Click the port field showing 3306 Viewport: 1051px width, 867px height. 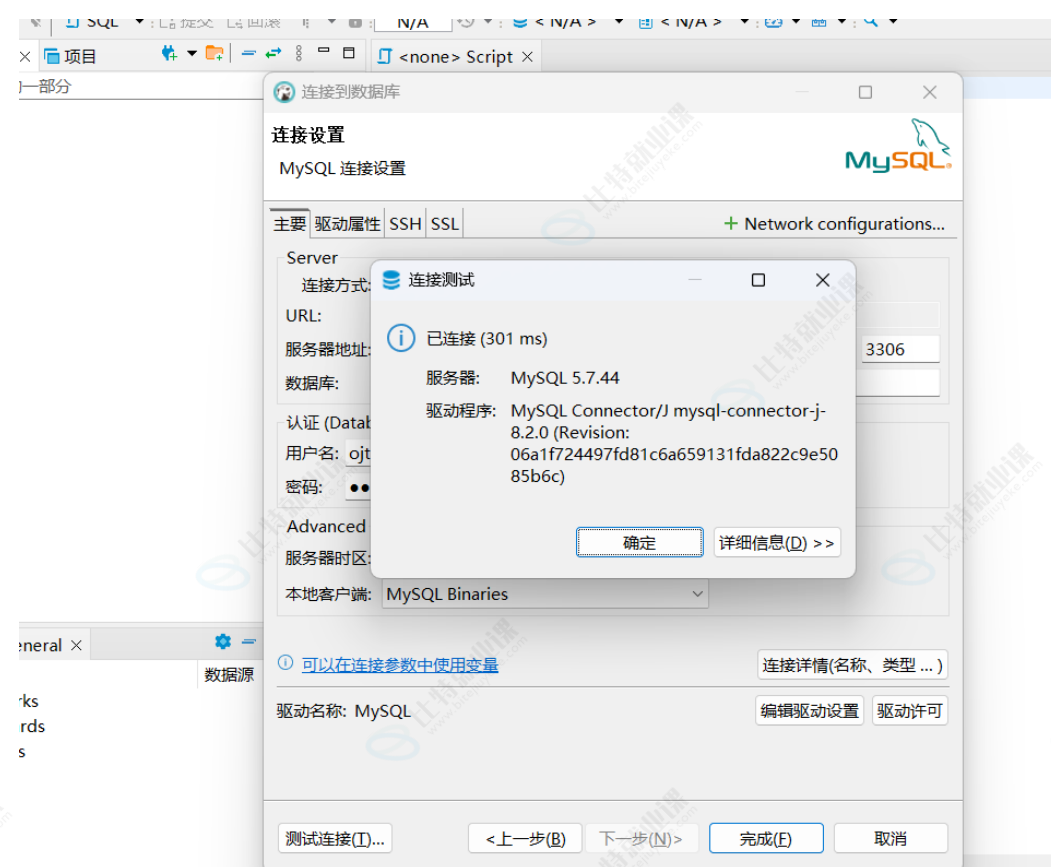(900, 349)
